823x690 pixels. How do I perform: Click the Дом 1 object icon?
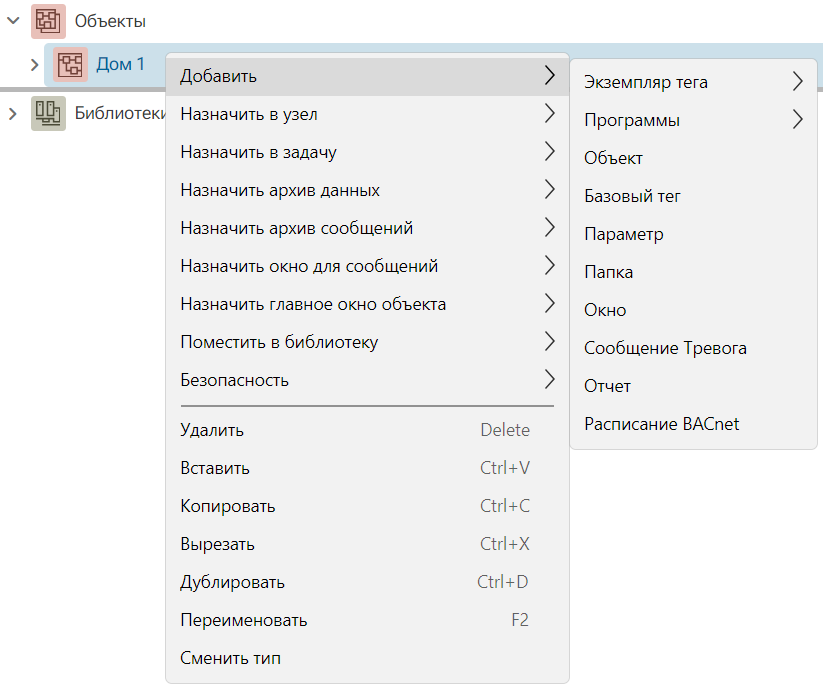point(70,65)
